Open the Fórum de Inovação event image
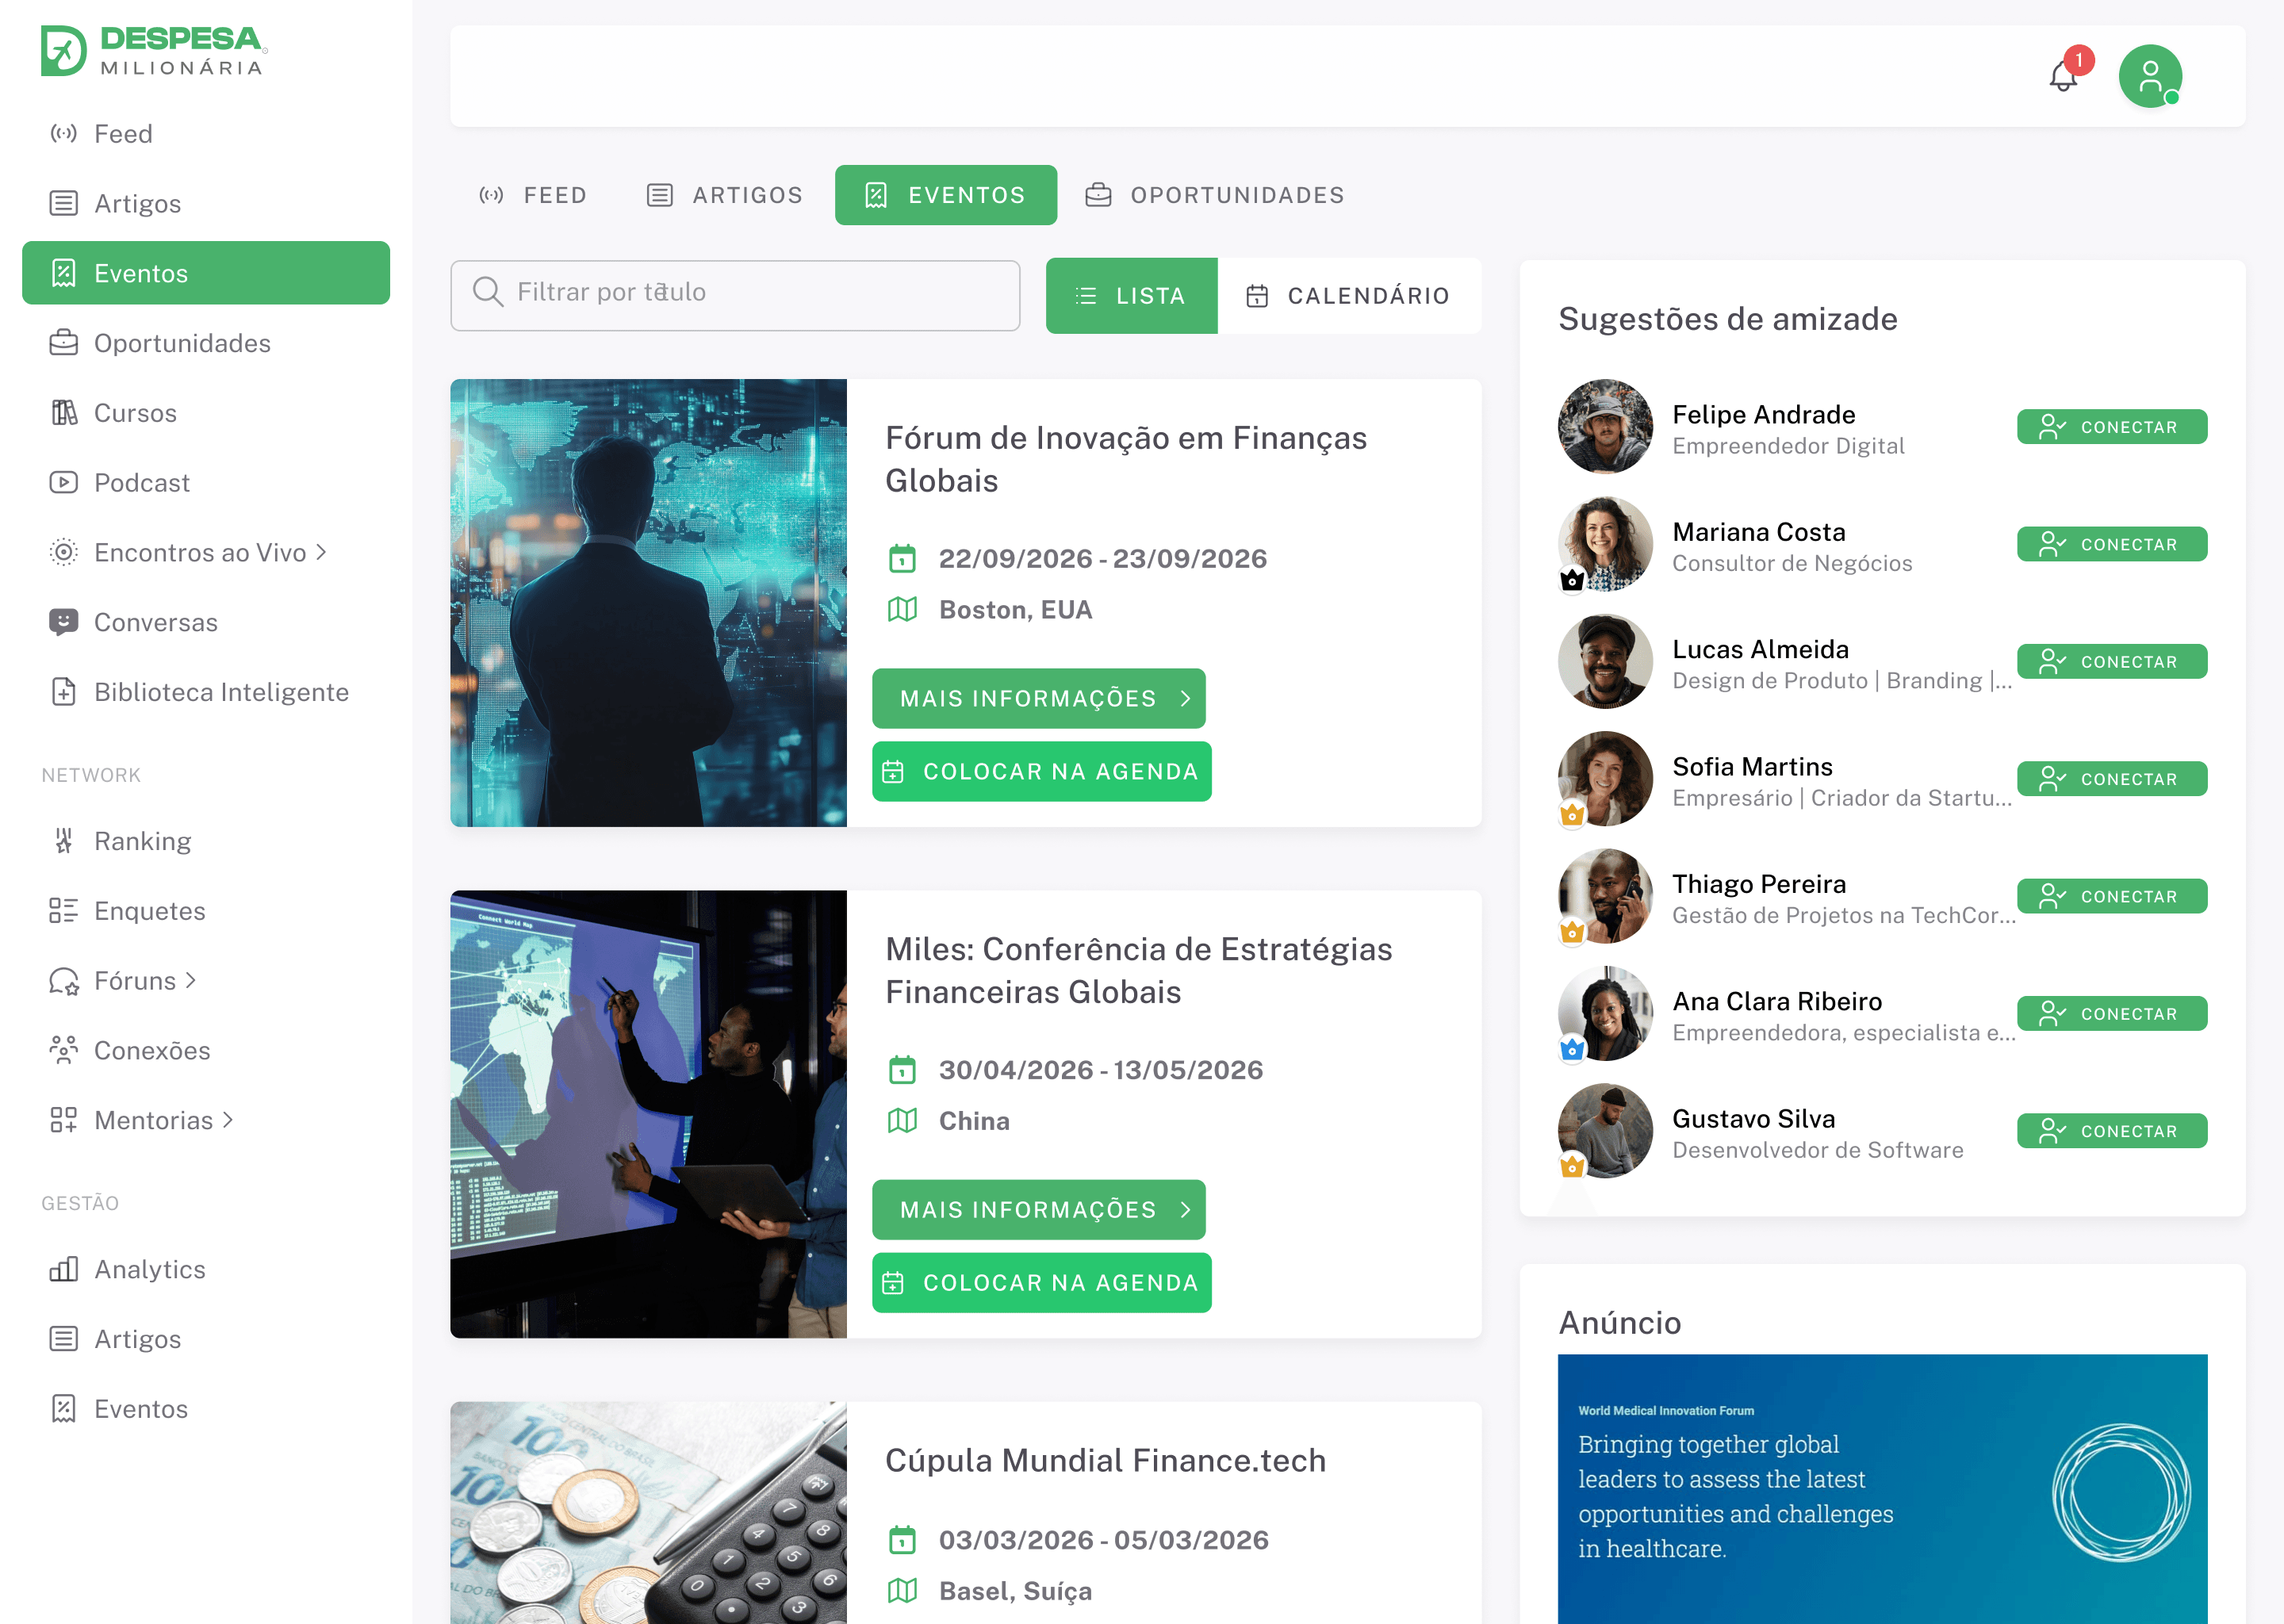The image size is (2284, 1624). 648,602
